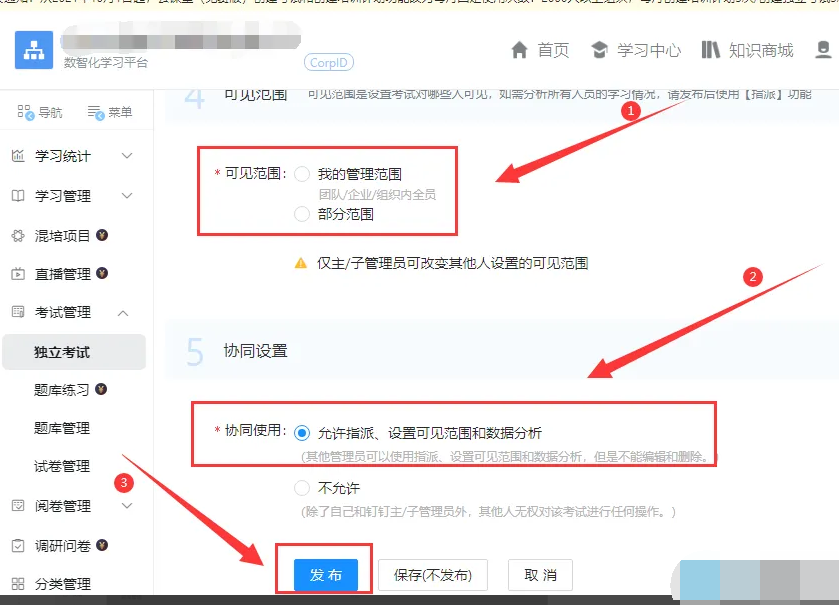839x605 pixels.
Task: Select 我的管理范围 radio option
Action: (x=302, y=174)
